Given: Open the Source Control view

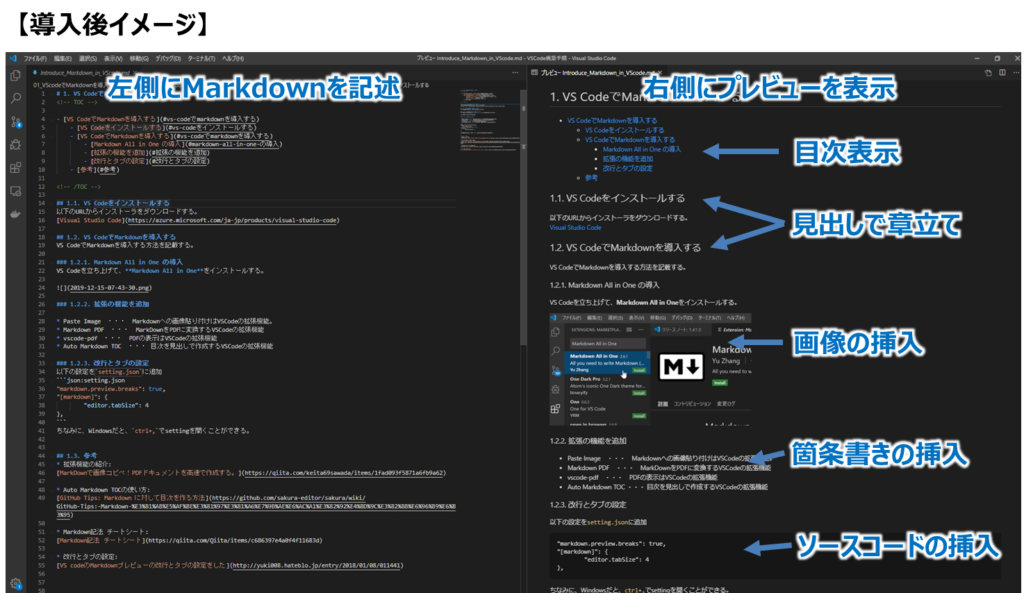Looking at the screenshot, I should pyautogui.click(x=16, y=122).
